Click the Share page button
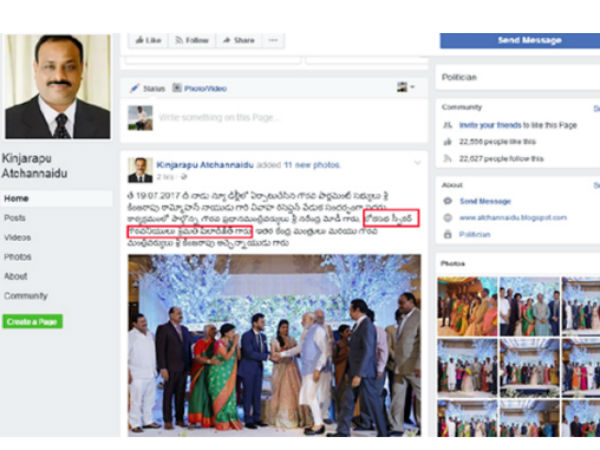Screen dimensions: 600x450 (238, 40)
